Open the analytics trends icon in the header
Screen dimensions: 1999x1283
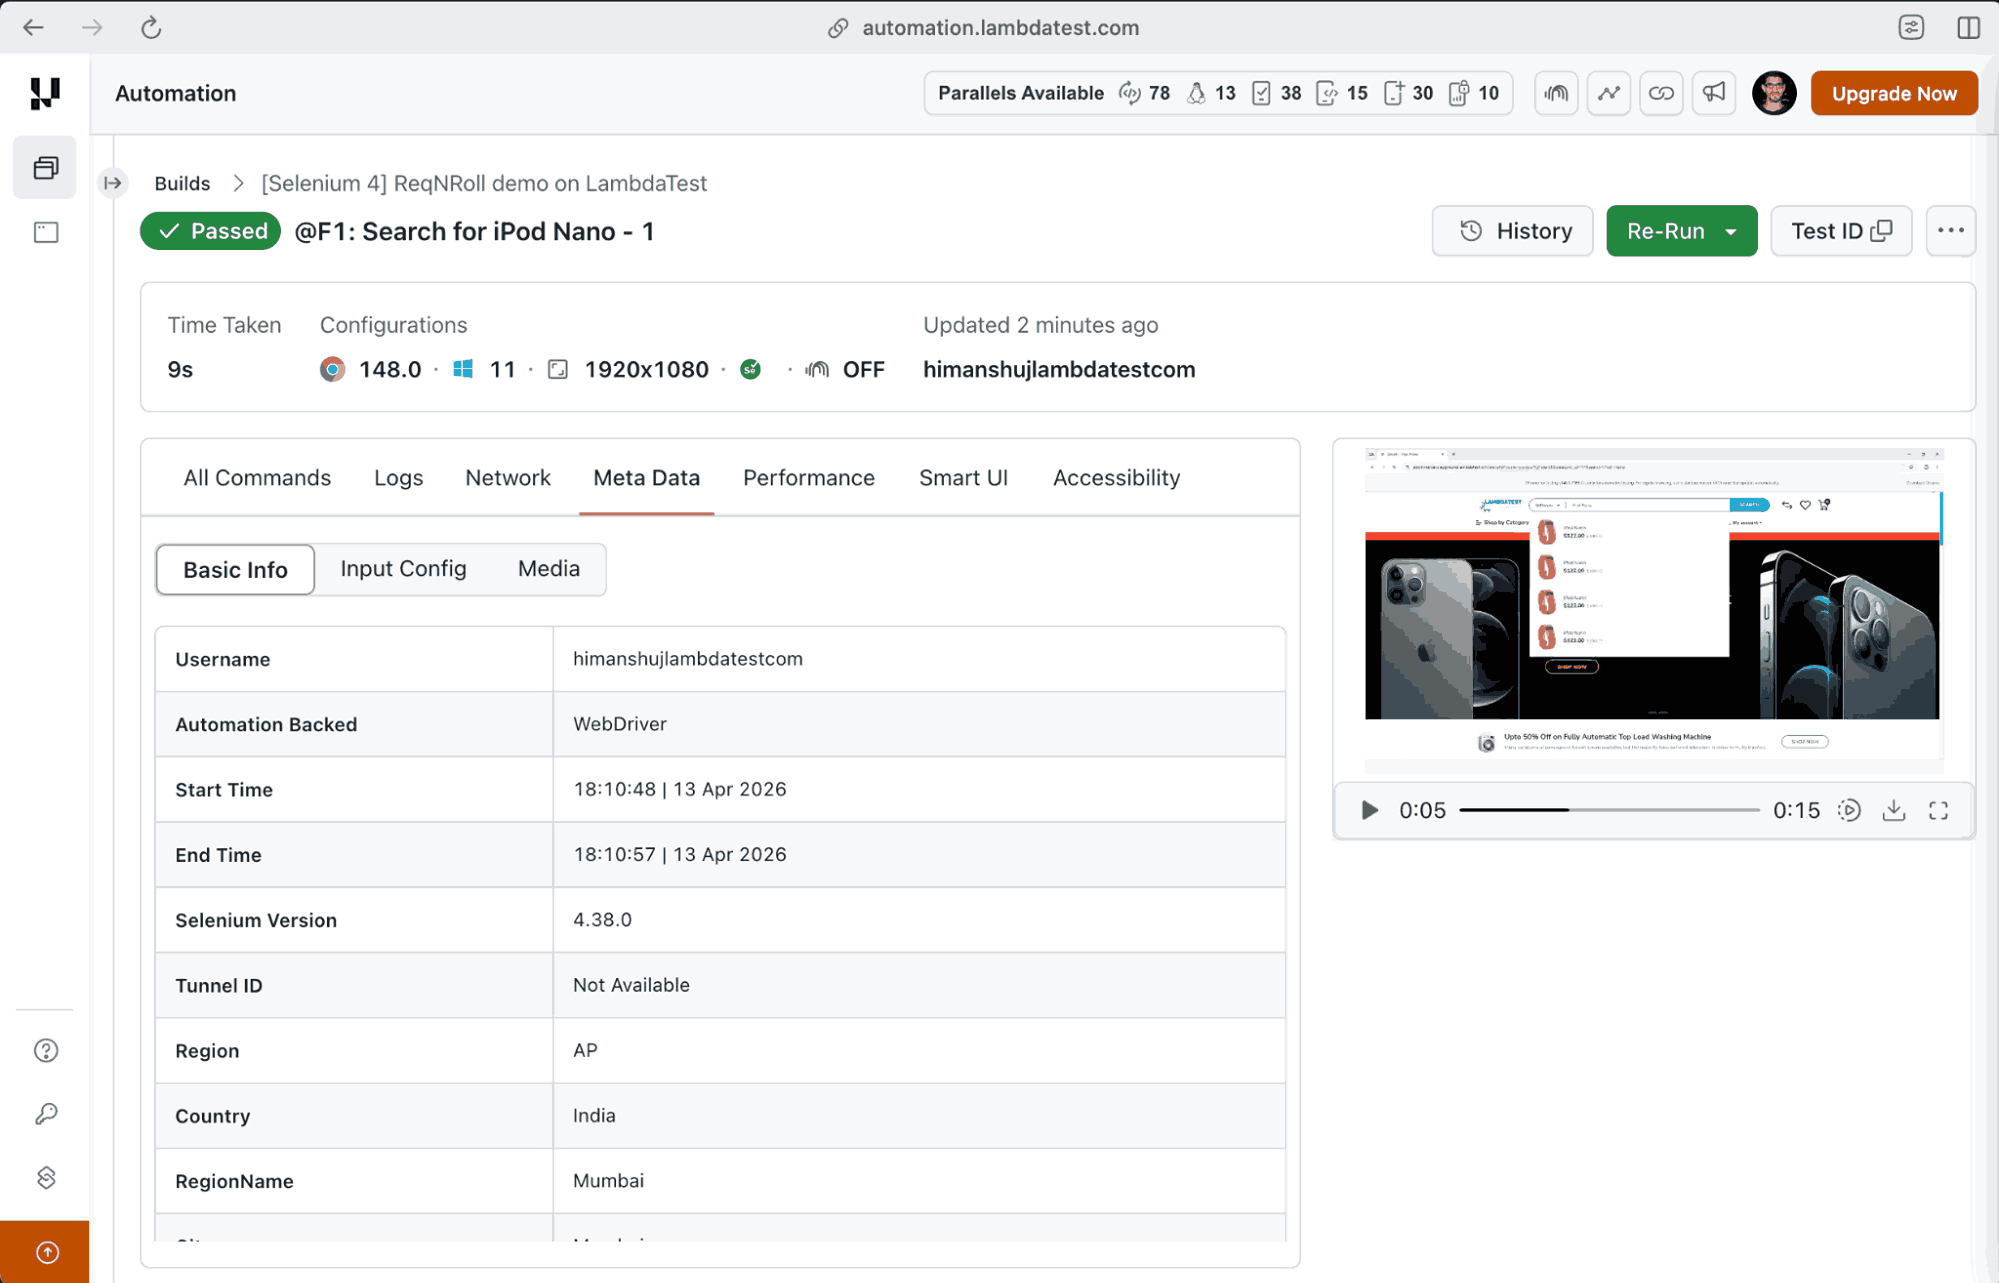click(x=1608, y=93)
